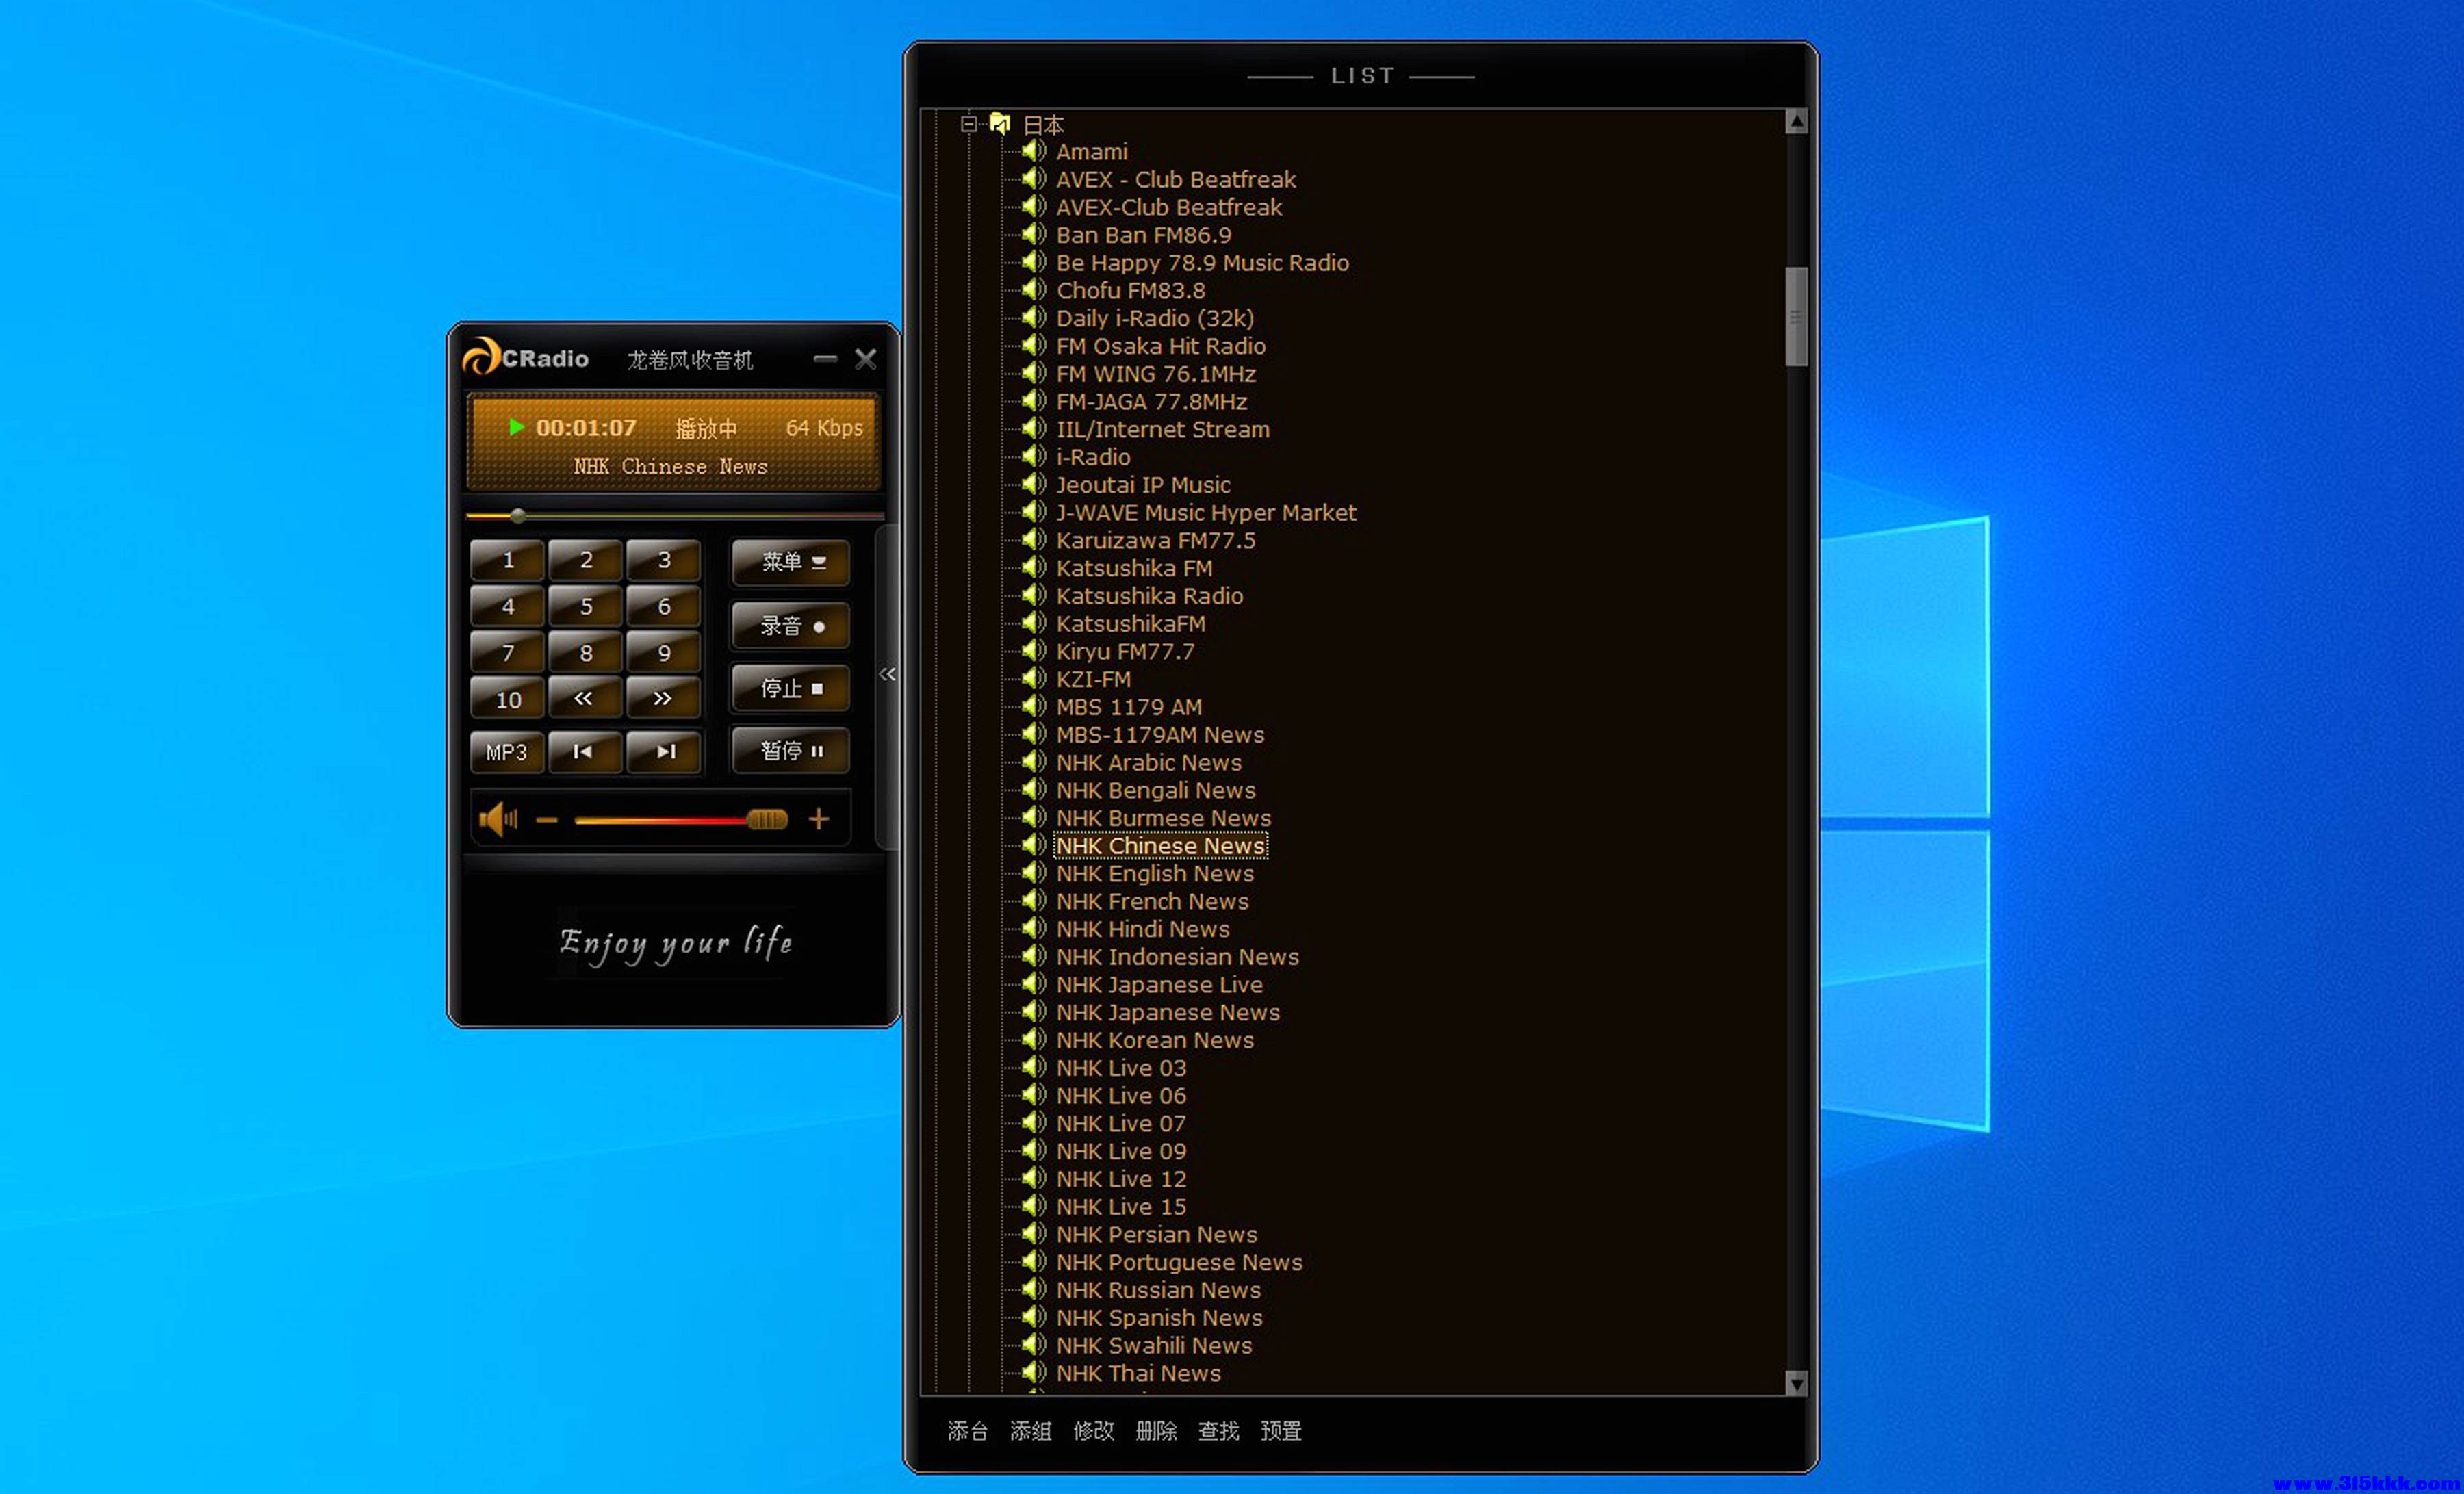Image resolution: width=2464 pixels, height=1494 pixels.
Task: Select NHK Japanese Live station
Action: pyautogui.click(x=1159, y=985)
